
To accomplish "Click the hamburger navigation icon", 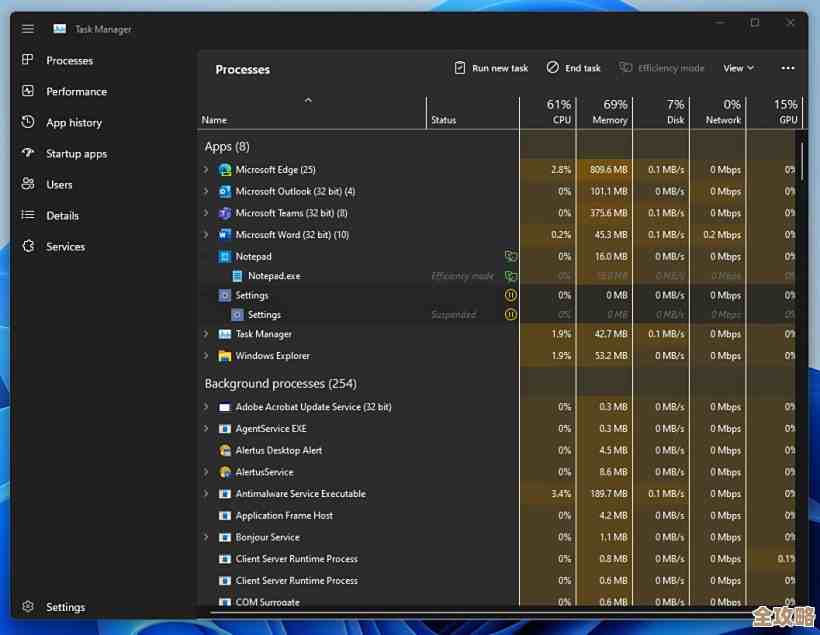I will pyautogui.click(x=27, y=28).
